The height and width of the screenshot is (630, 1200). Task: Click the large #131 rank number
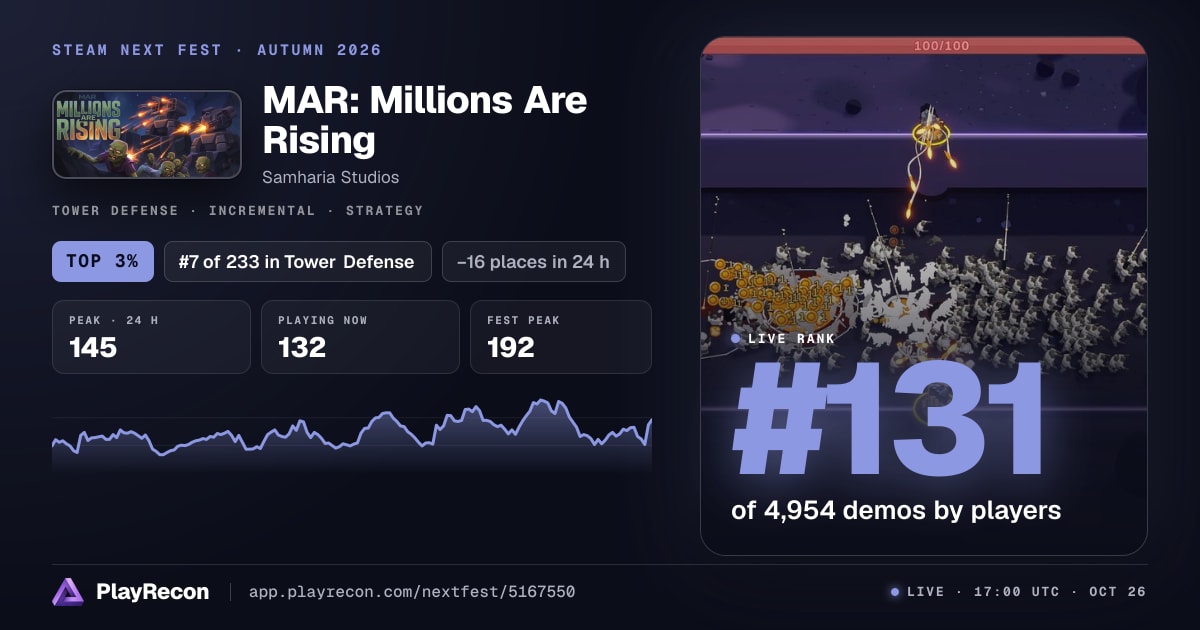(887, 420)
